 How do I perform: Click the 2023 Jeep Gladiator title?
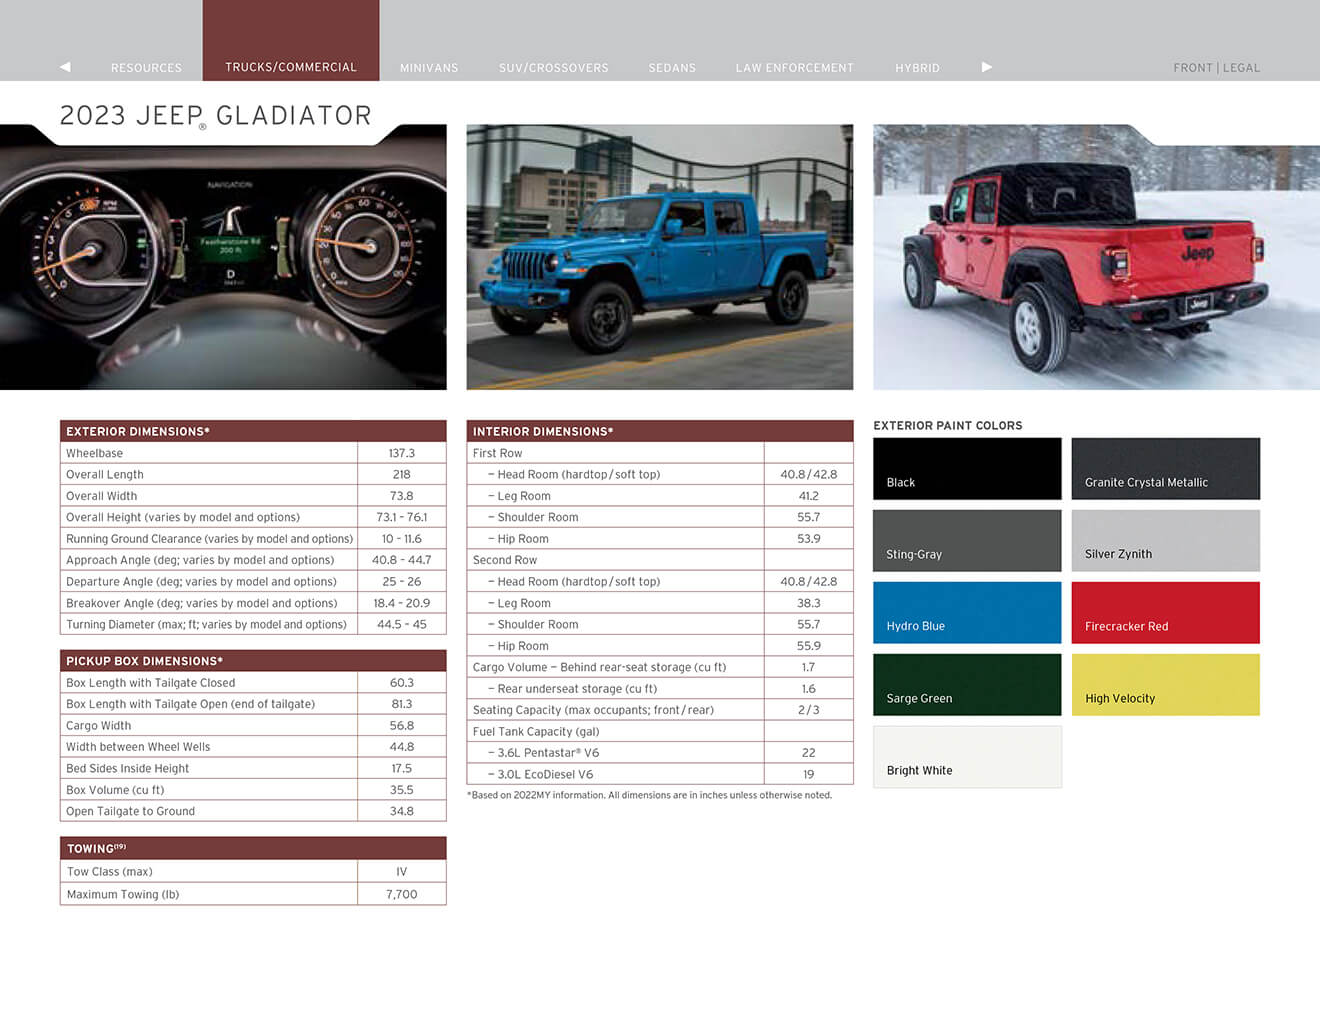(216, 116)
